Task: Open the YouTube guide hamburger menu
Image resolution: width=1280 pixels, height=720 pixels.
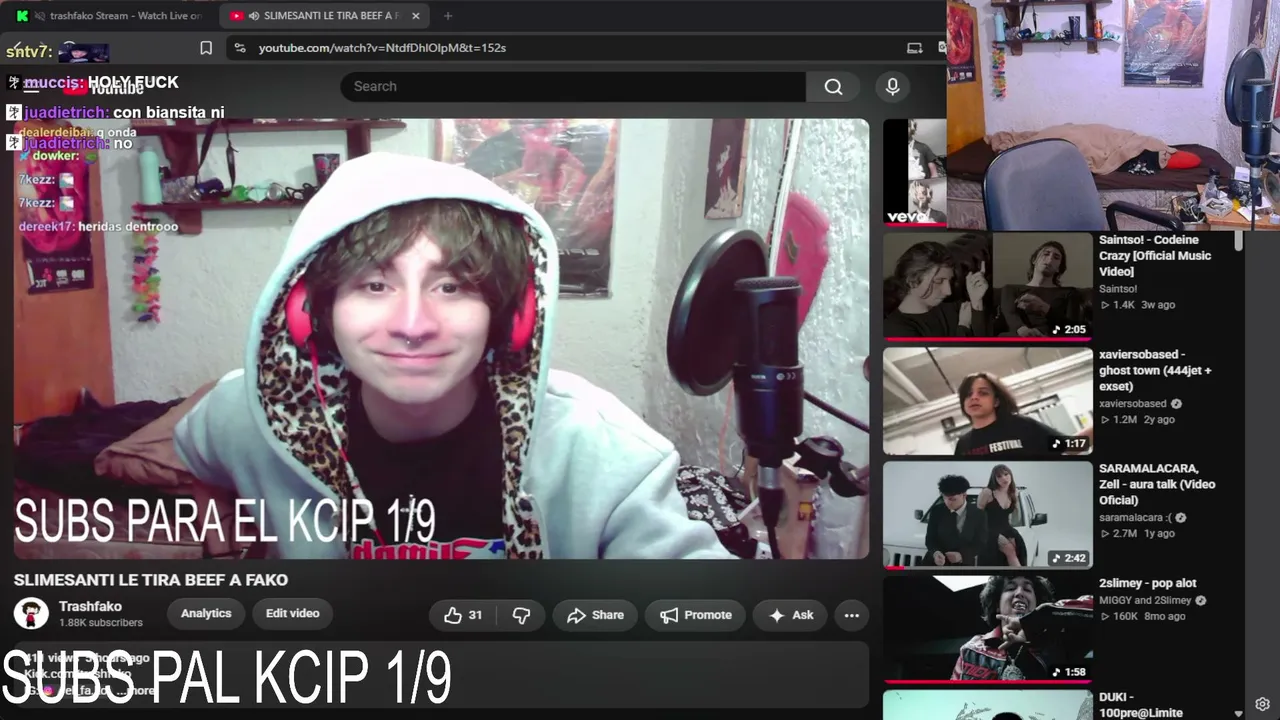Action: [31, 87]
